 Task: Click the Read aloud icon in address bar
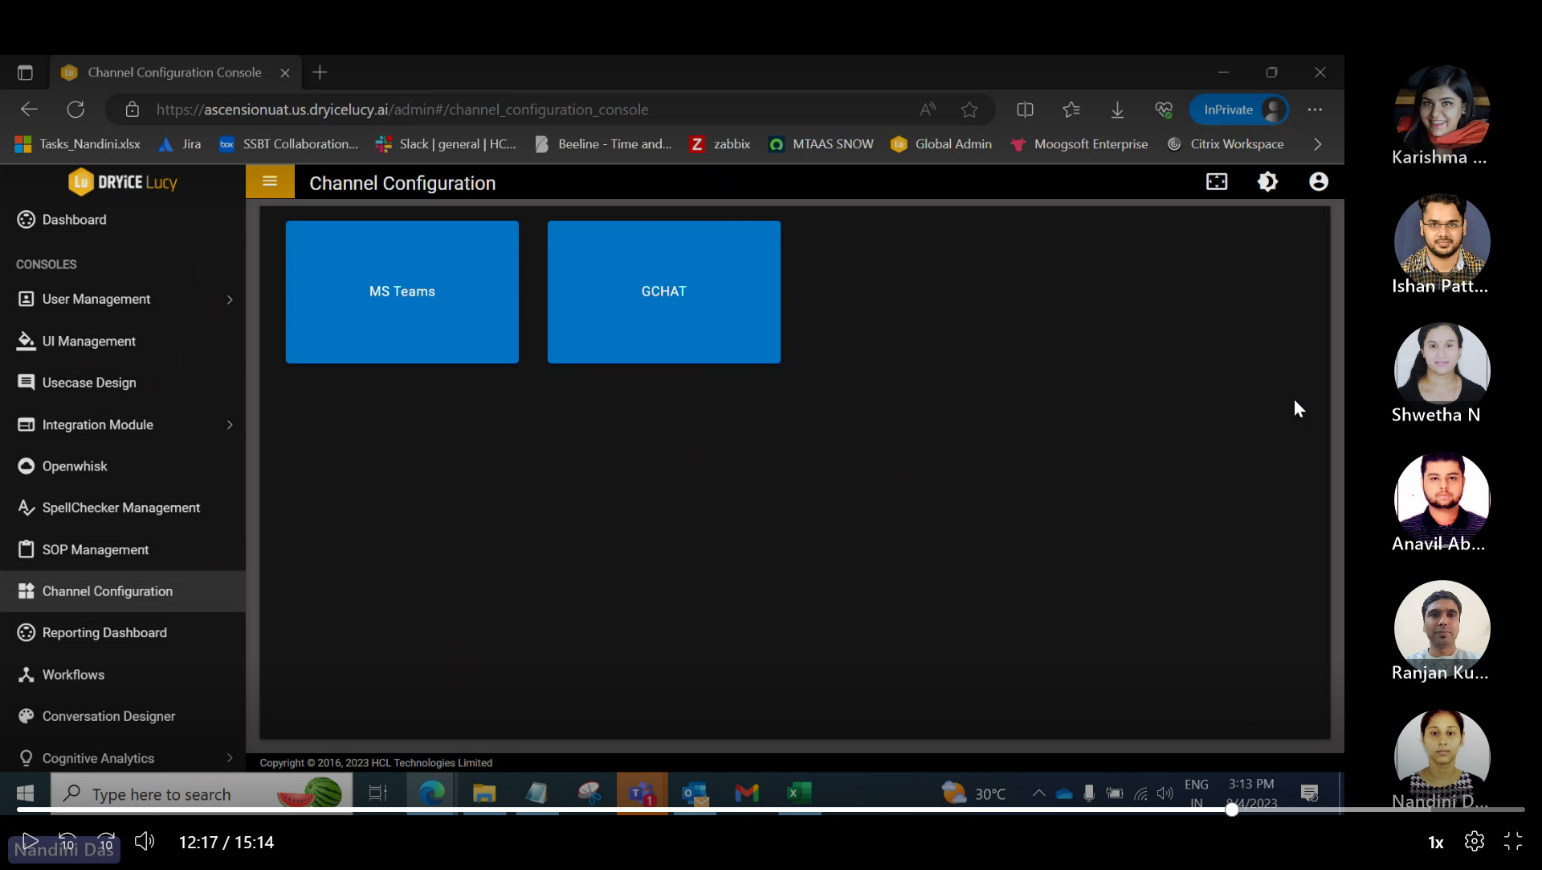click(x=928, y=109)
